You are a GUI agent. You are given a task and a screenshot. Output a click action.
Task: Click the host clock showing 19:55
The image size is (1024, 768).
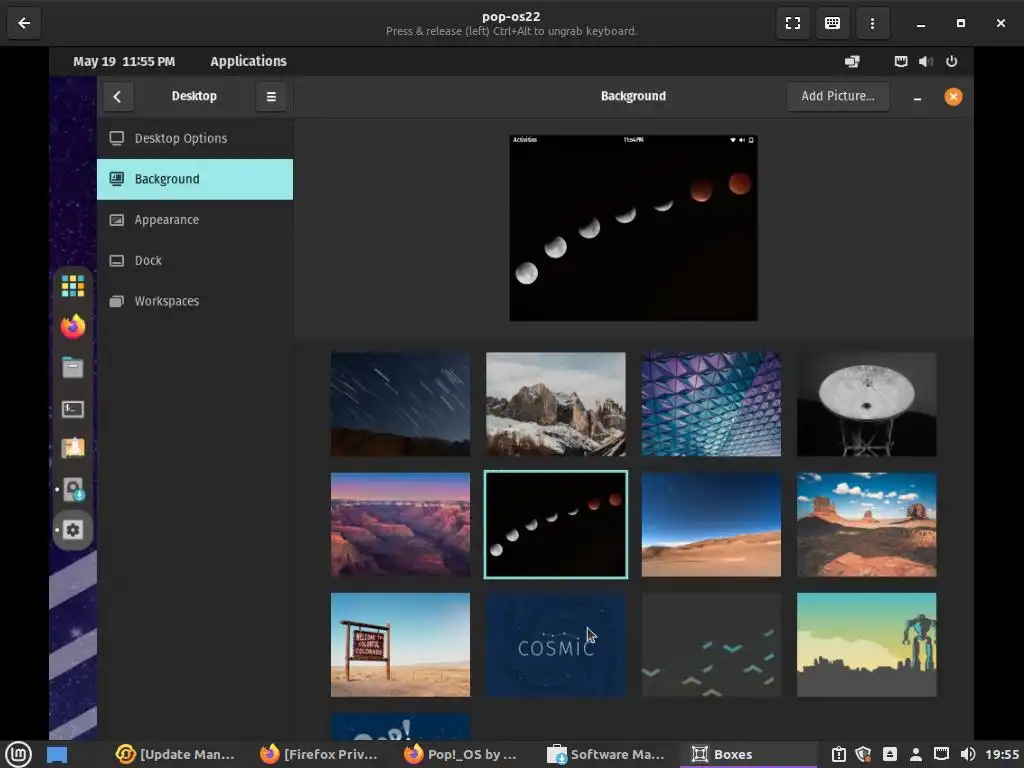tap(1002, 754)
